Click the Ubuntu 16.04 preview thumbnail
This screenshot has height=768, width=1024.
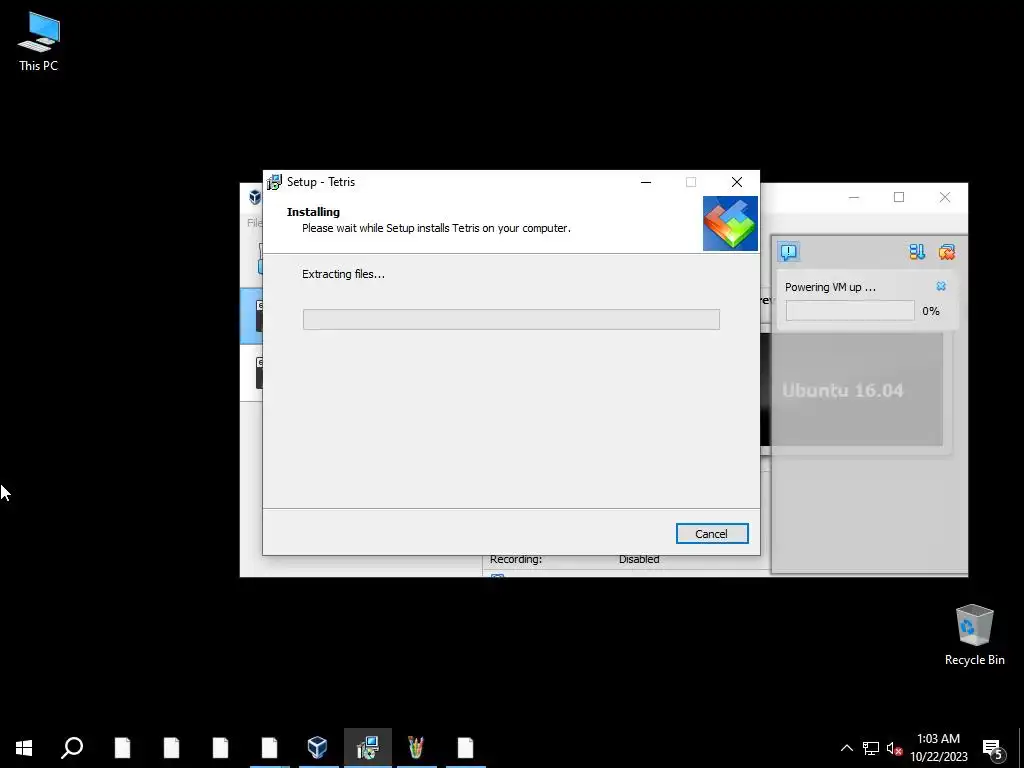tap(852, 390)
